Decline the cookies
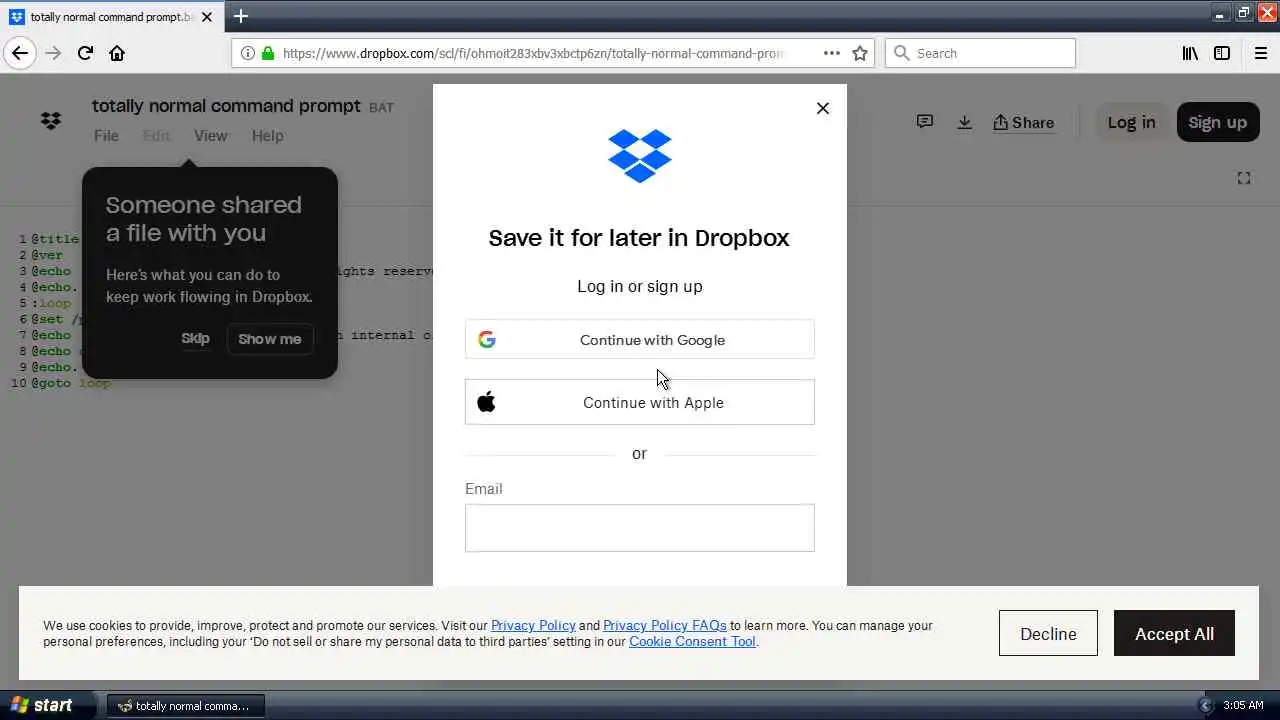1280x720 pixels. pyautogui.click(x=1048, y=634)
